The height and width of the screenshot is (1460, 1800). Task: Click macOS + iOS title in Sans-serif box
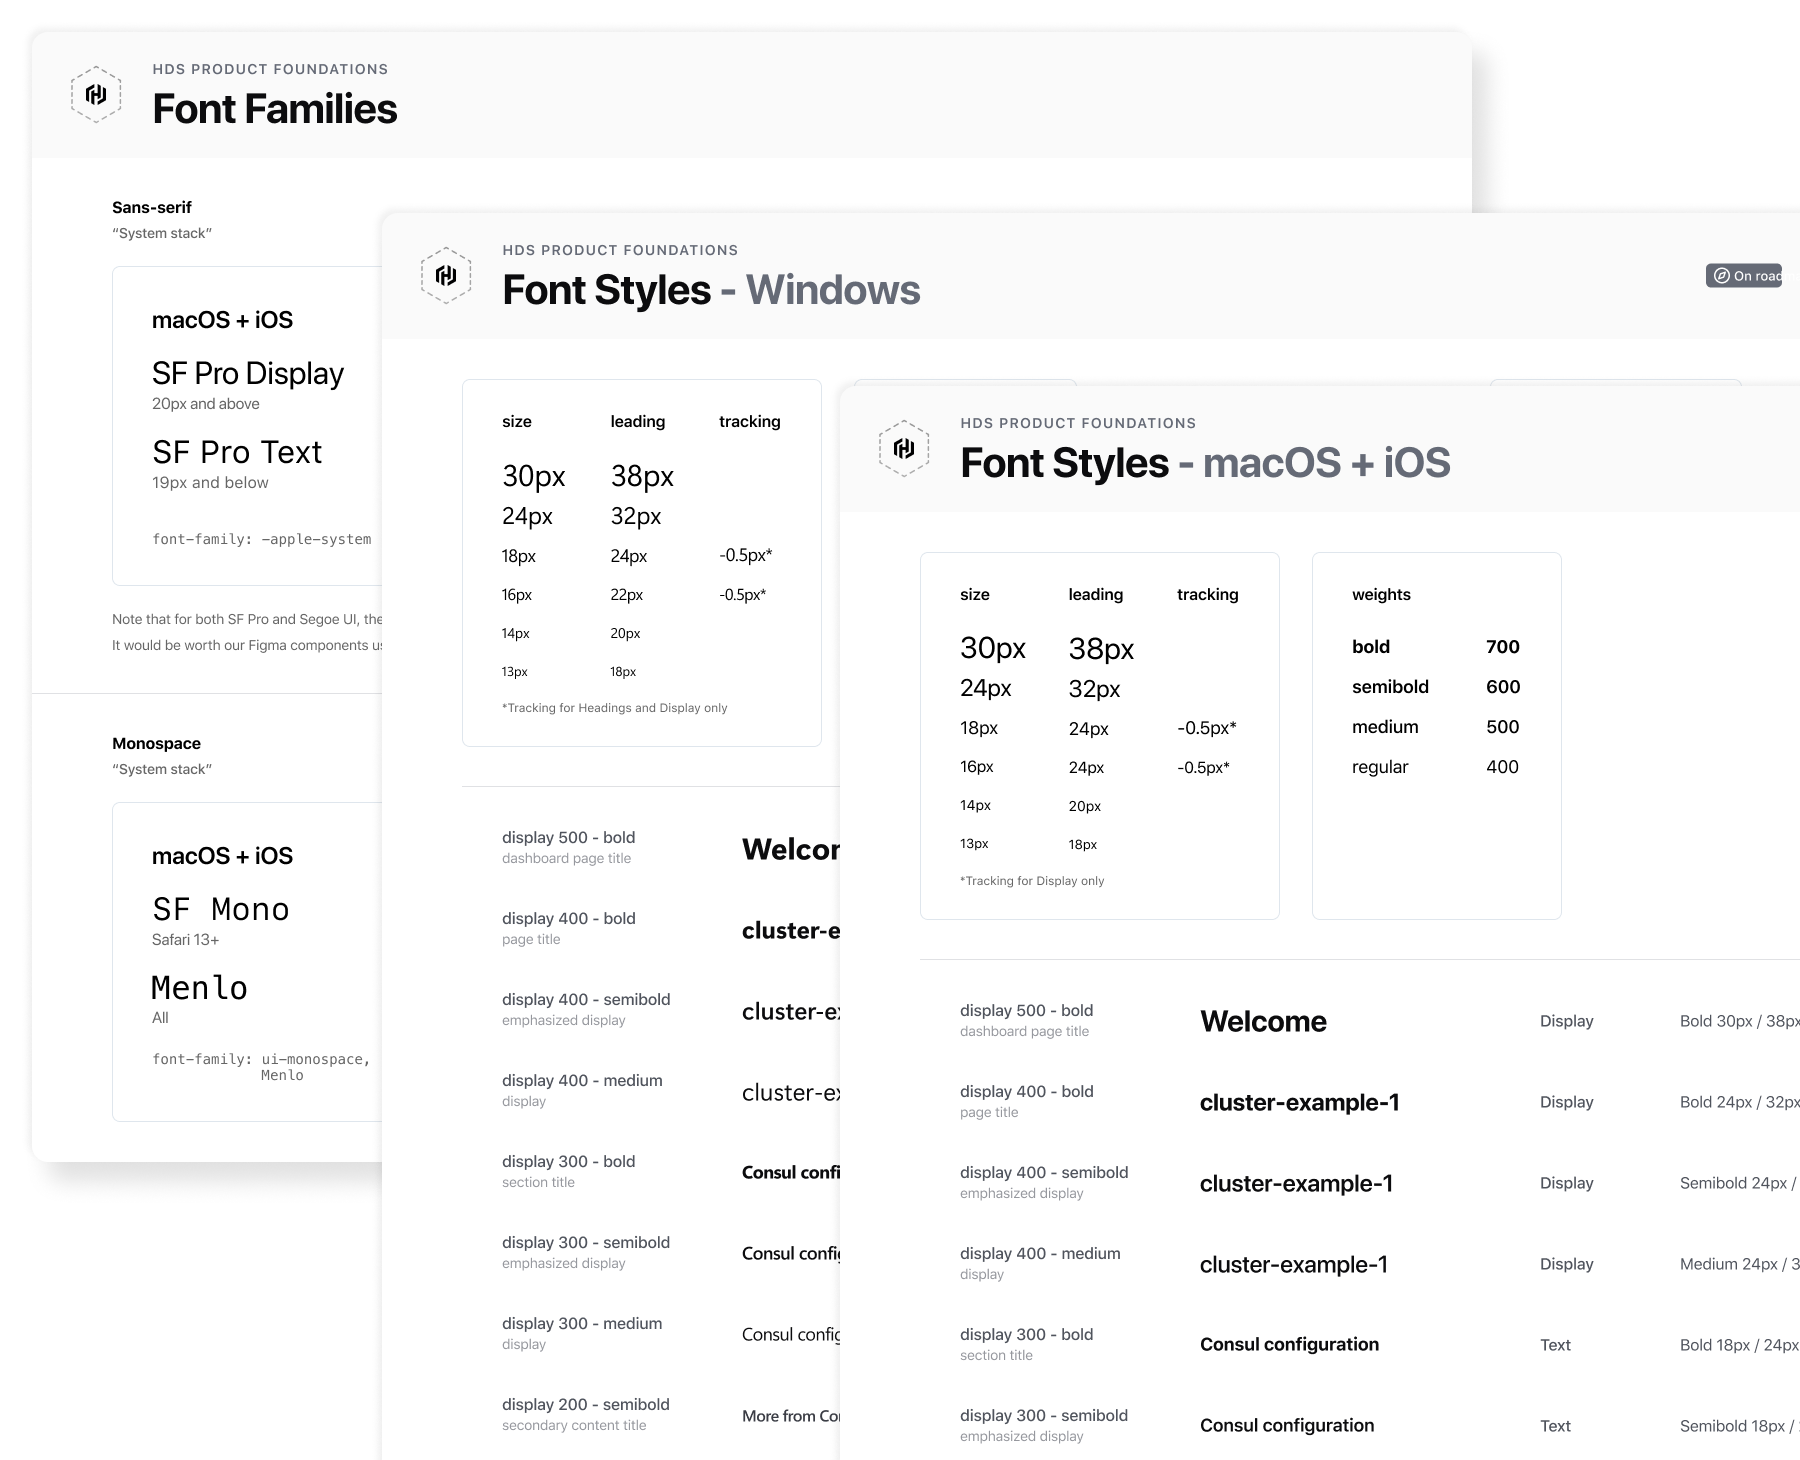coord(222,320)
